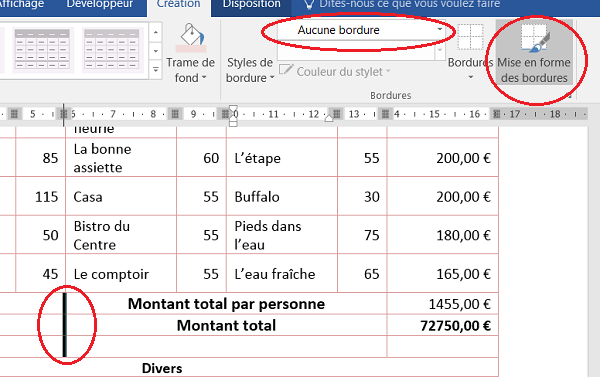Click the cell with value 75
This screenshot has height=377, width=600.
(x=362, y=235)
